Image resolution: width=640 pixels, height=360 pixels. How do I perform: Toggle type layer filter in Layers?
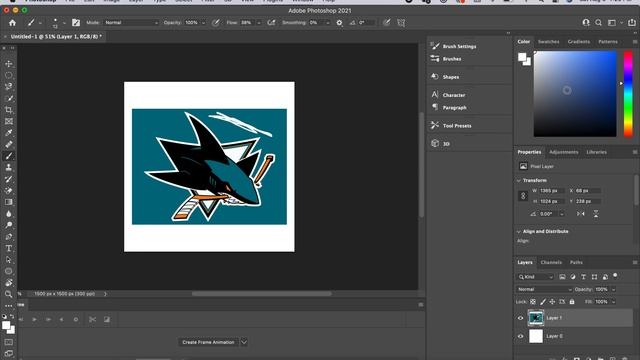pyautogui.click(x=584, y=277)
